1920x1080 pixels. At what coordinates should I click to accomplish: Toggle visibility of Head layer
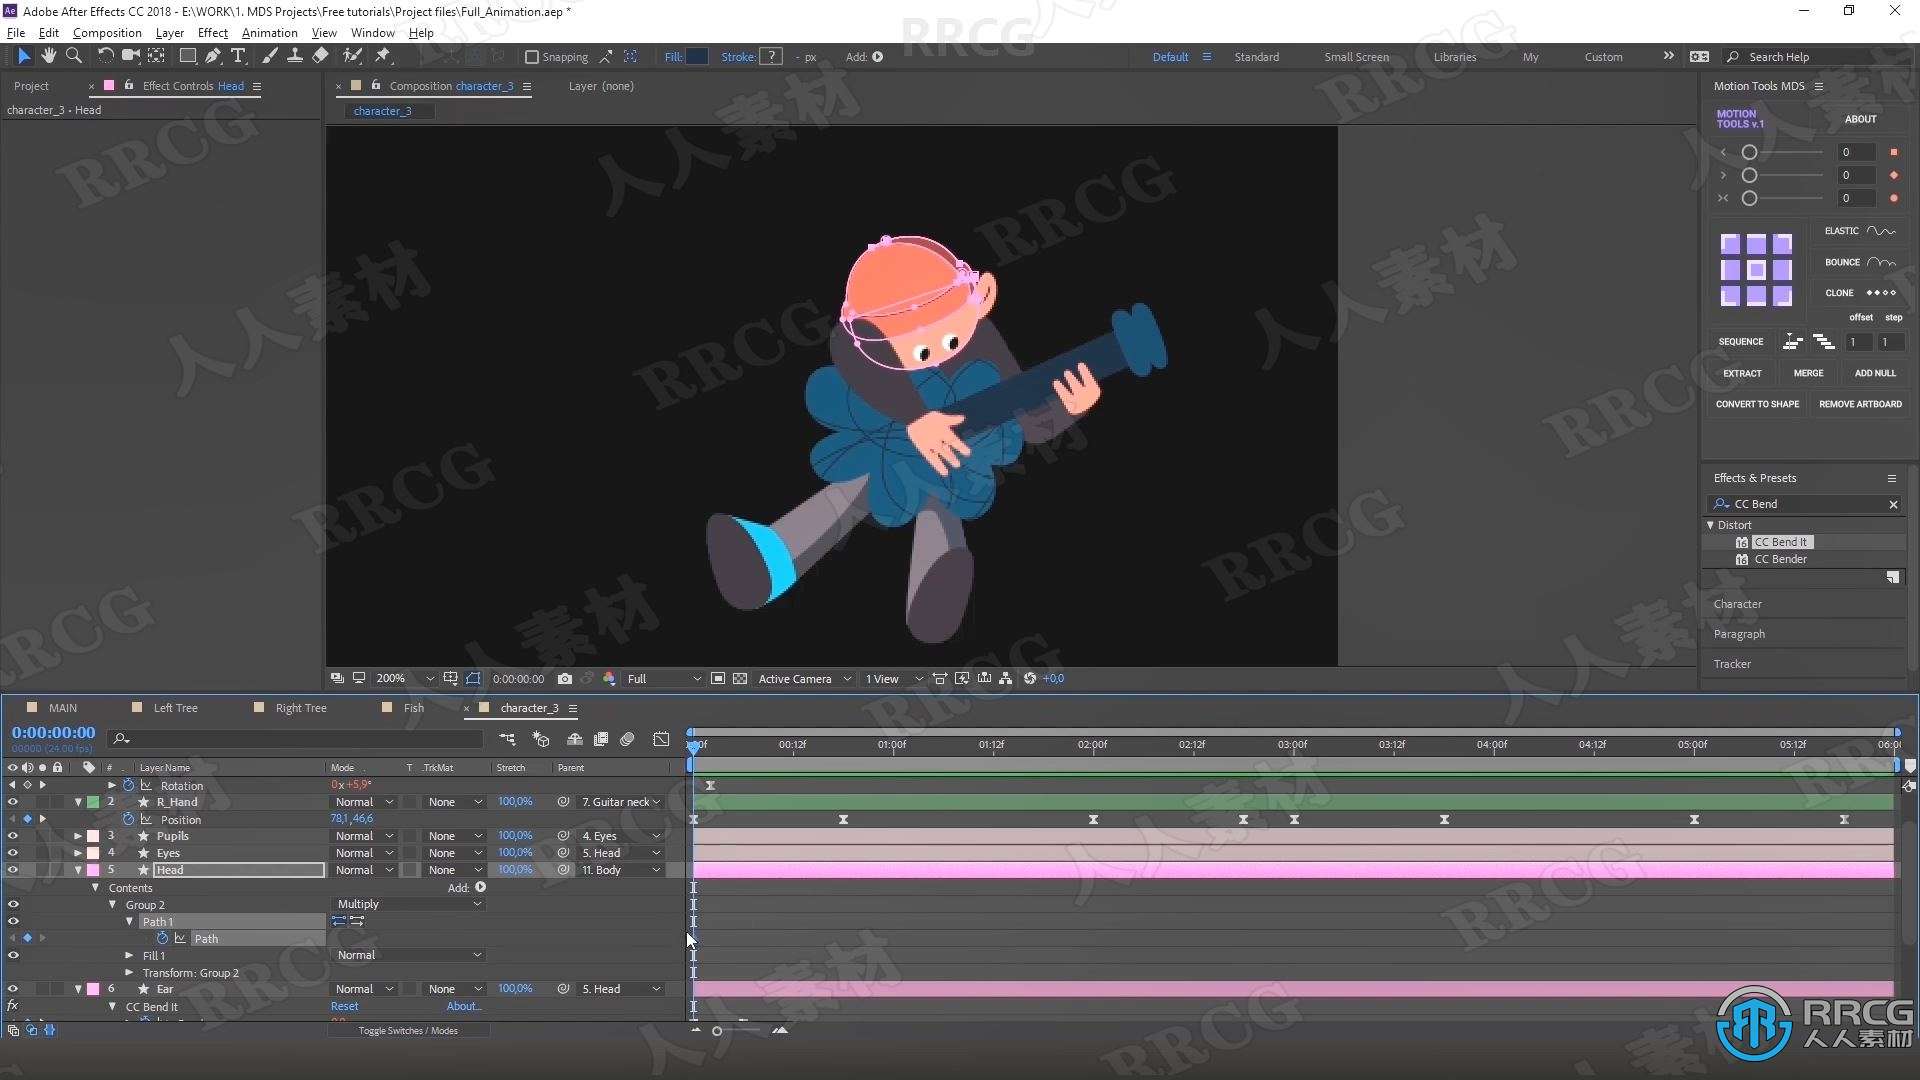11,869
